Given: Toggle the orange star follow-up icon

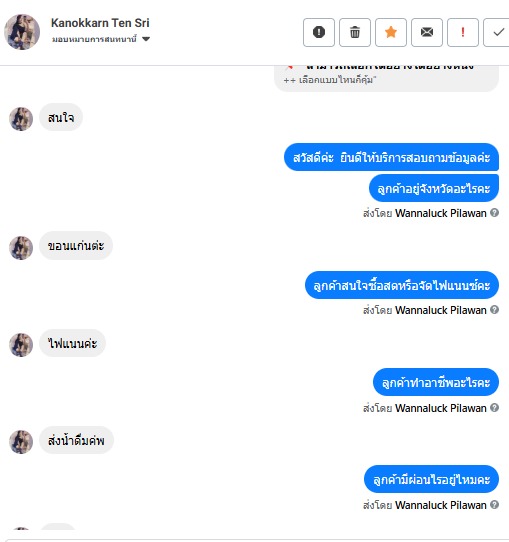Looking at the screenshot, I should click(x=390, y=32).
